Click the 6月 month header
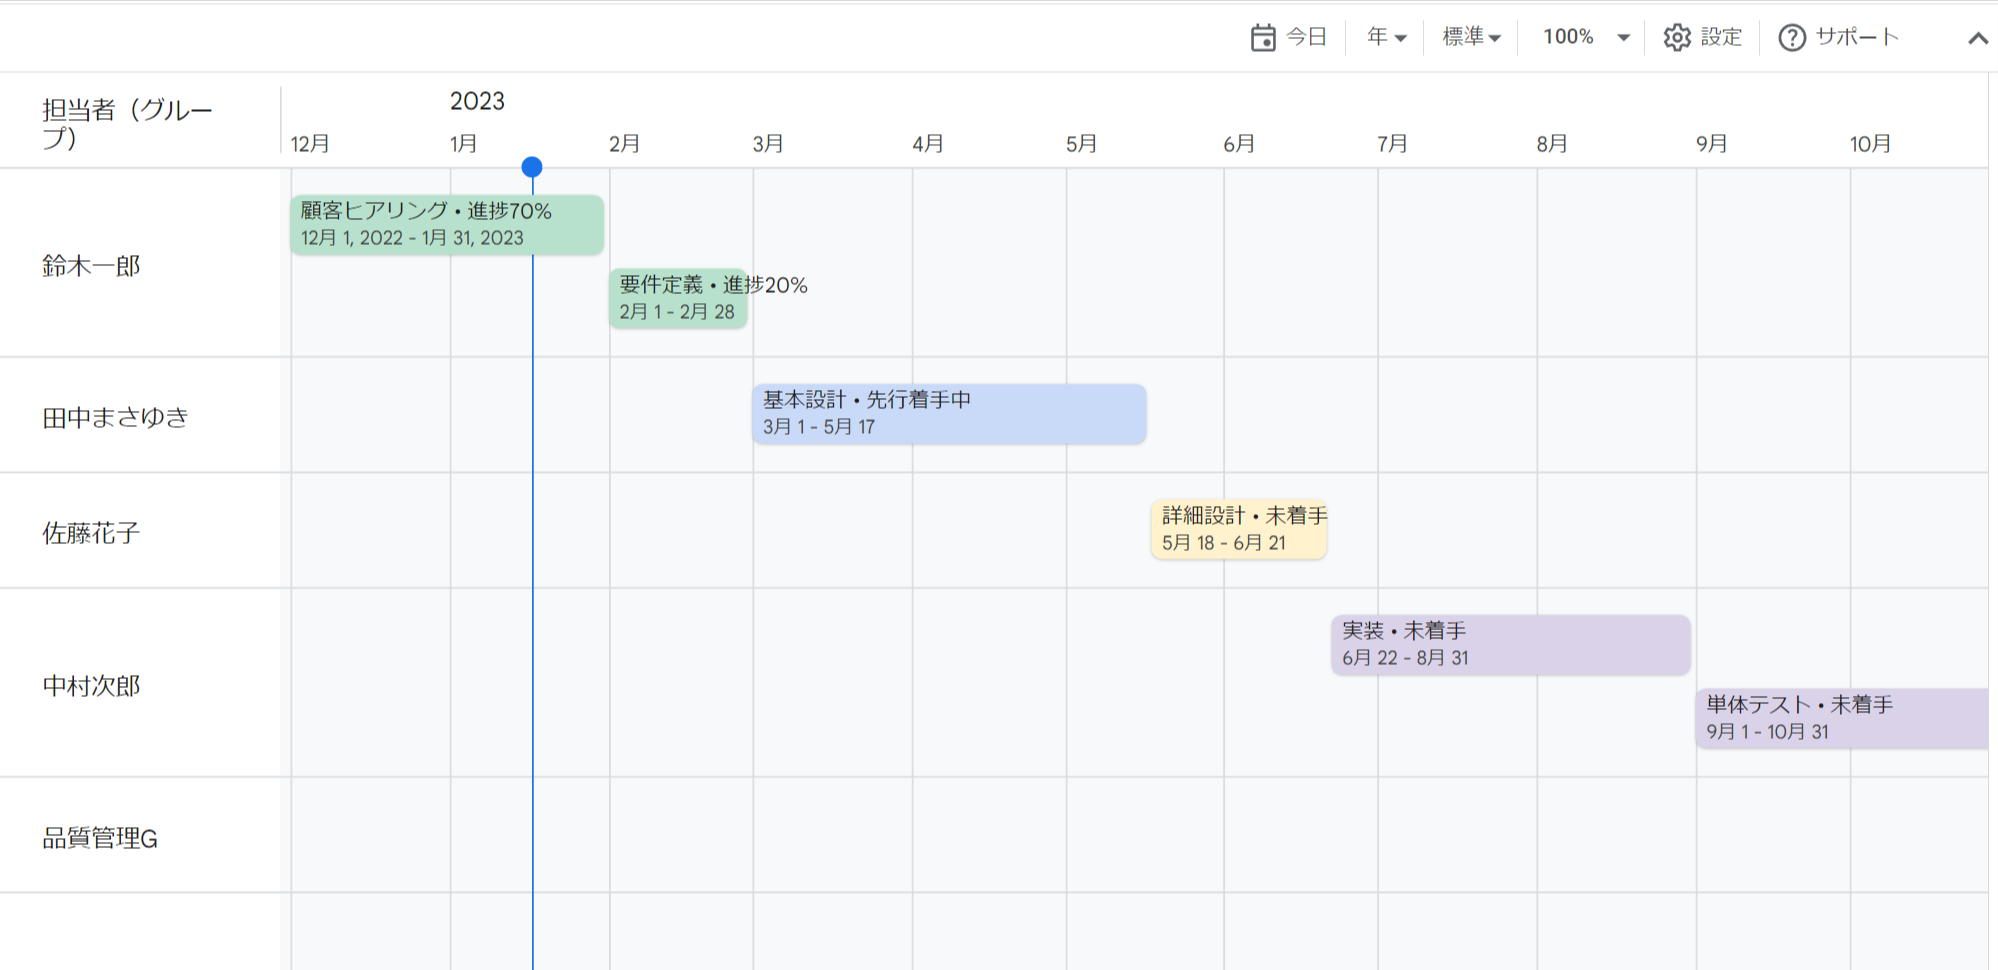Screen dimensions: 1998x970 click(x=1239, y=144)
